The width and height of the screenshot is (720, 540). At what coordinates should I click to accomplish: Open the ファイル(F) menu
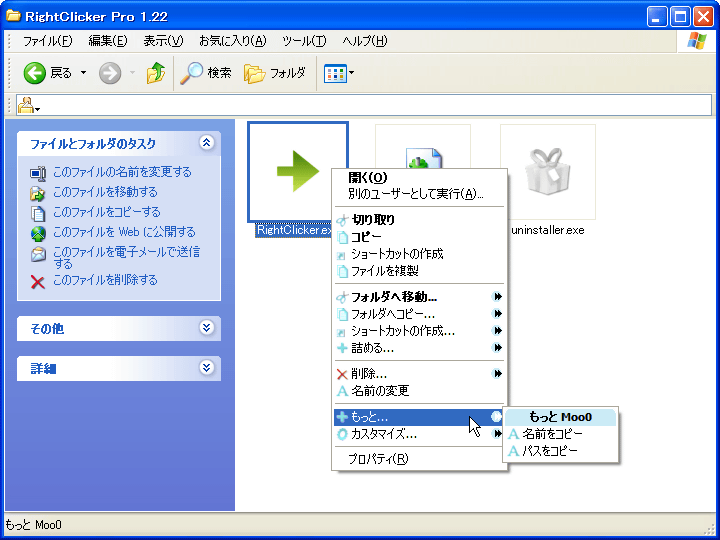coord(48,41)
